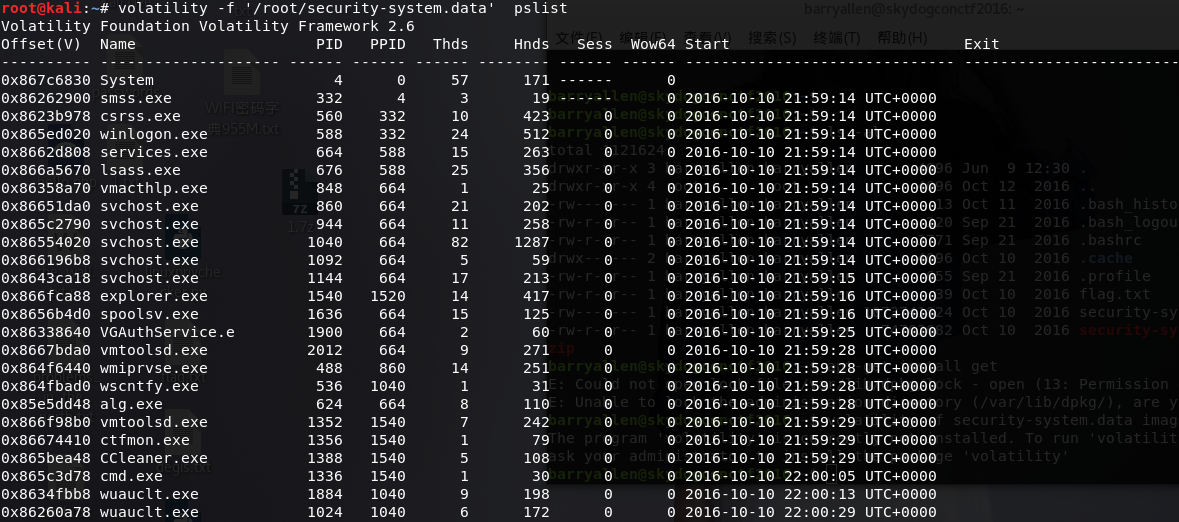Click the lsass.exe process name
Screen dimensions: 1179x522
[x=140, y=171]
